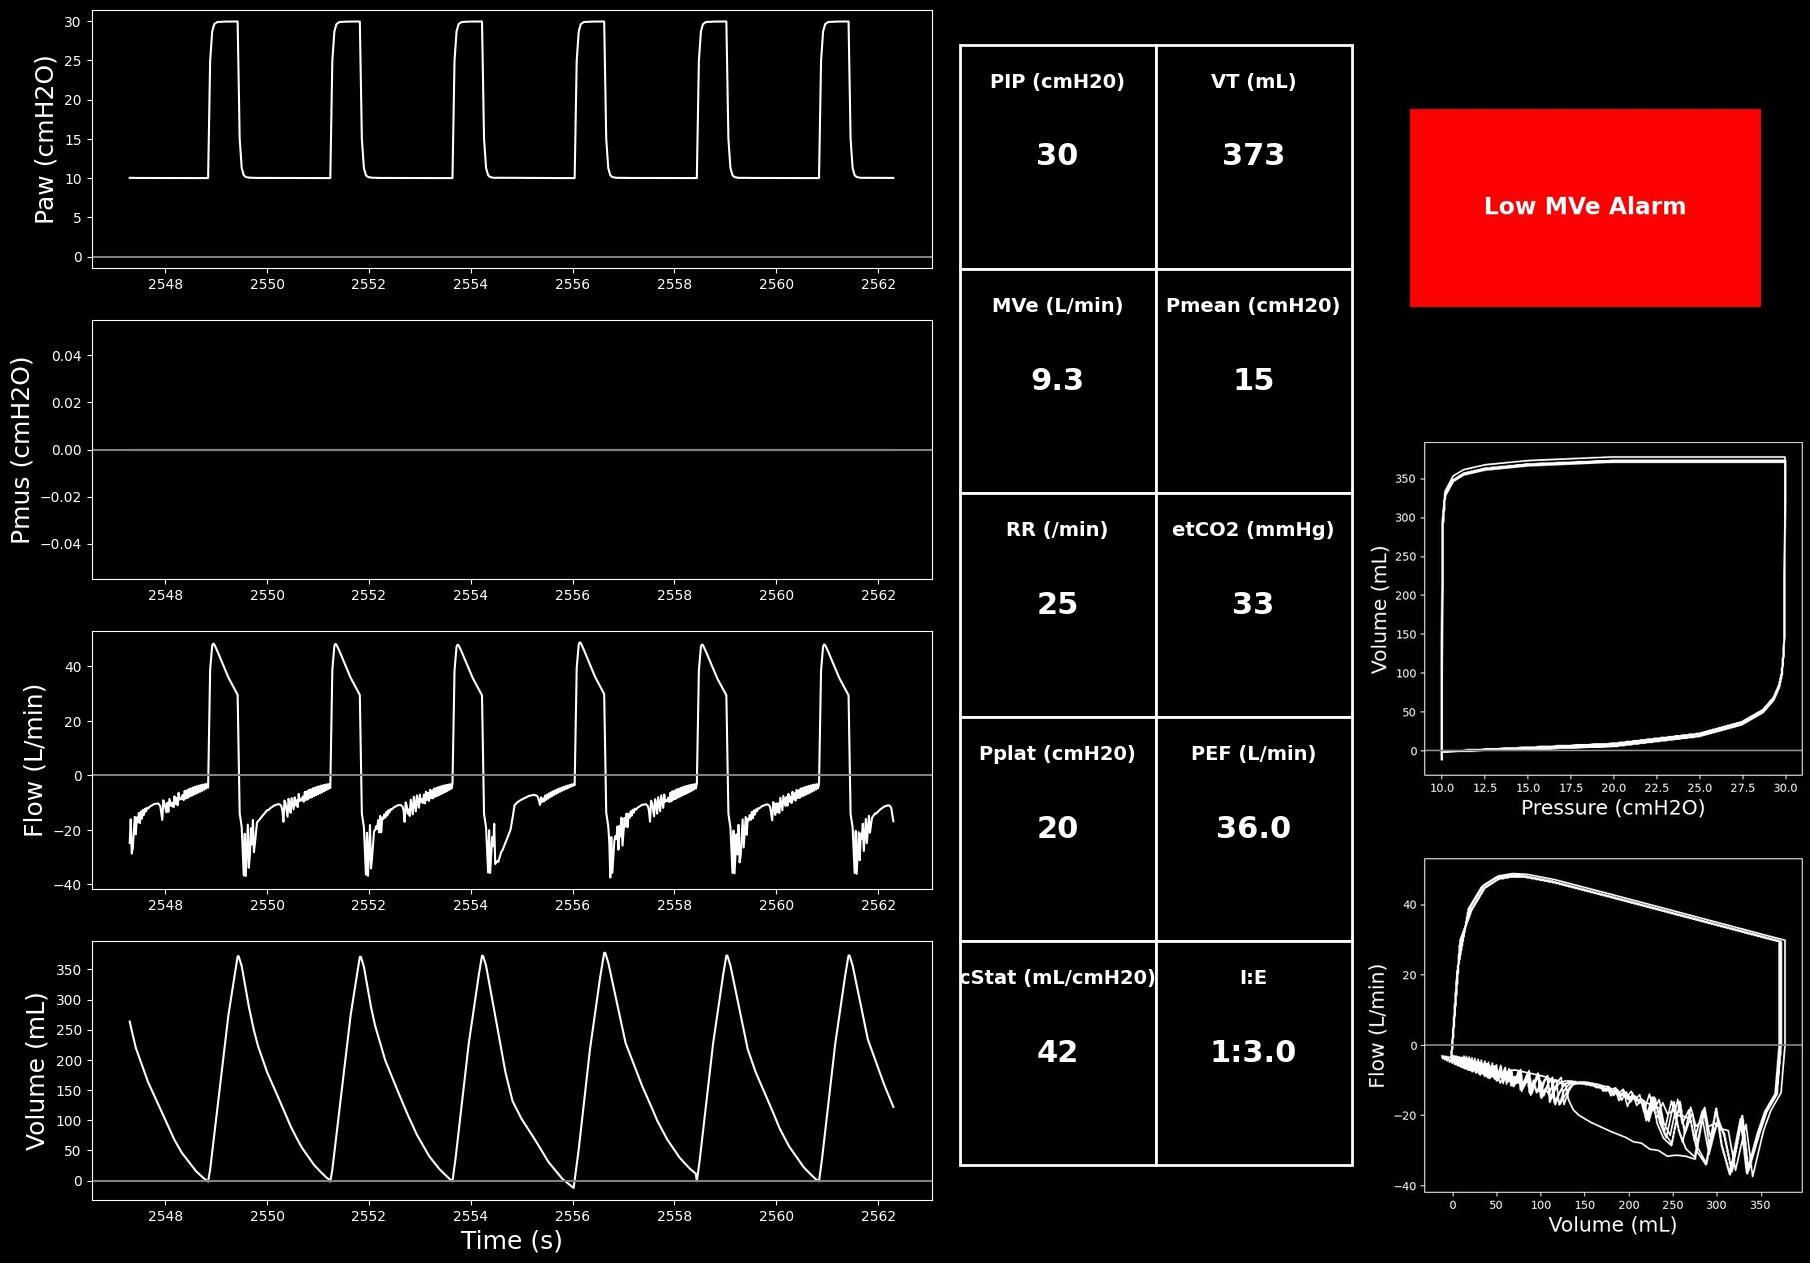Click the Volume (mL) waveform axis label
Screen dimensions: 1810x1263
(x=35, y=1071)
